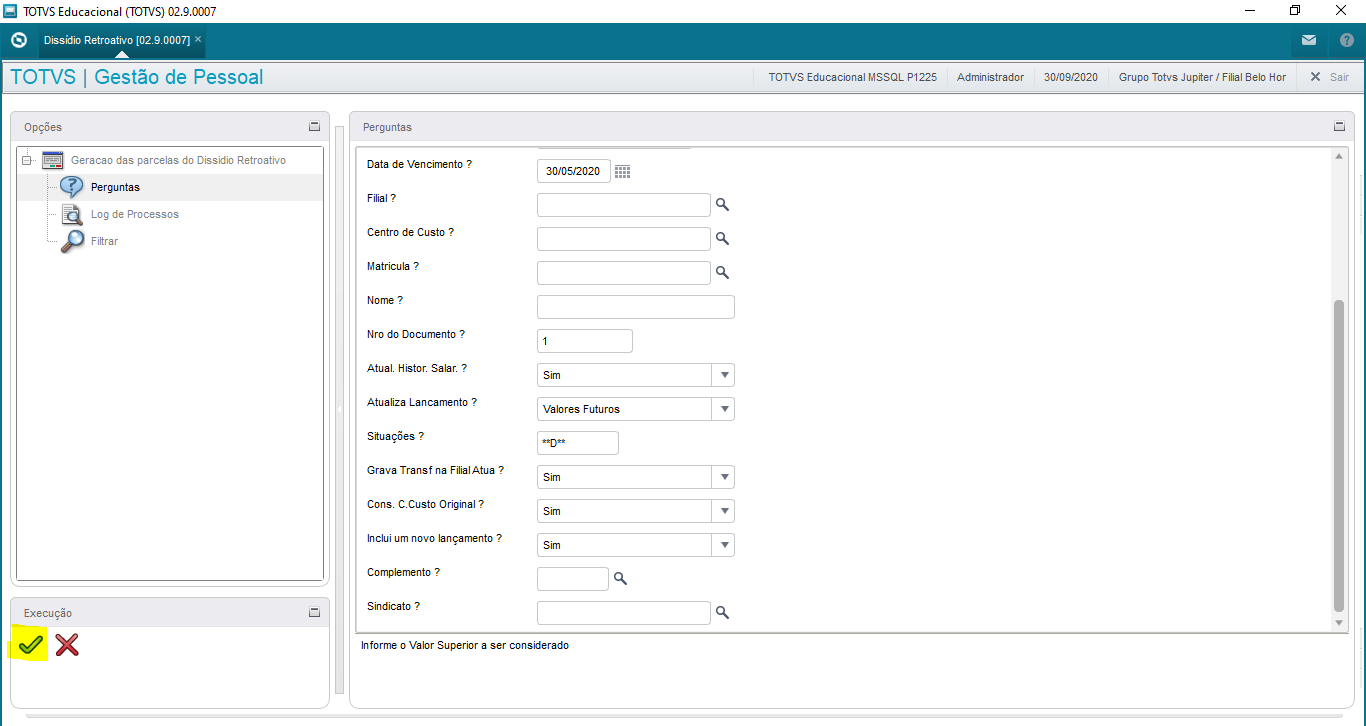
Task: Close the Dissídio Retroativo tab
Action: [198, 39]
